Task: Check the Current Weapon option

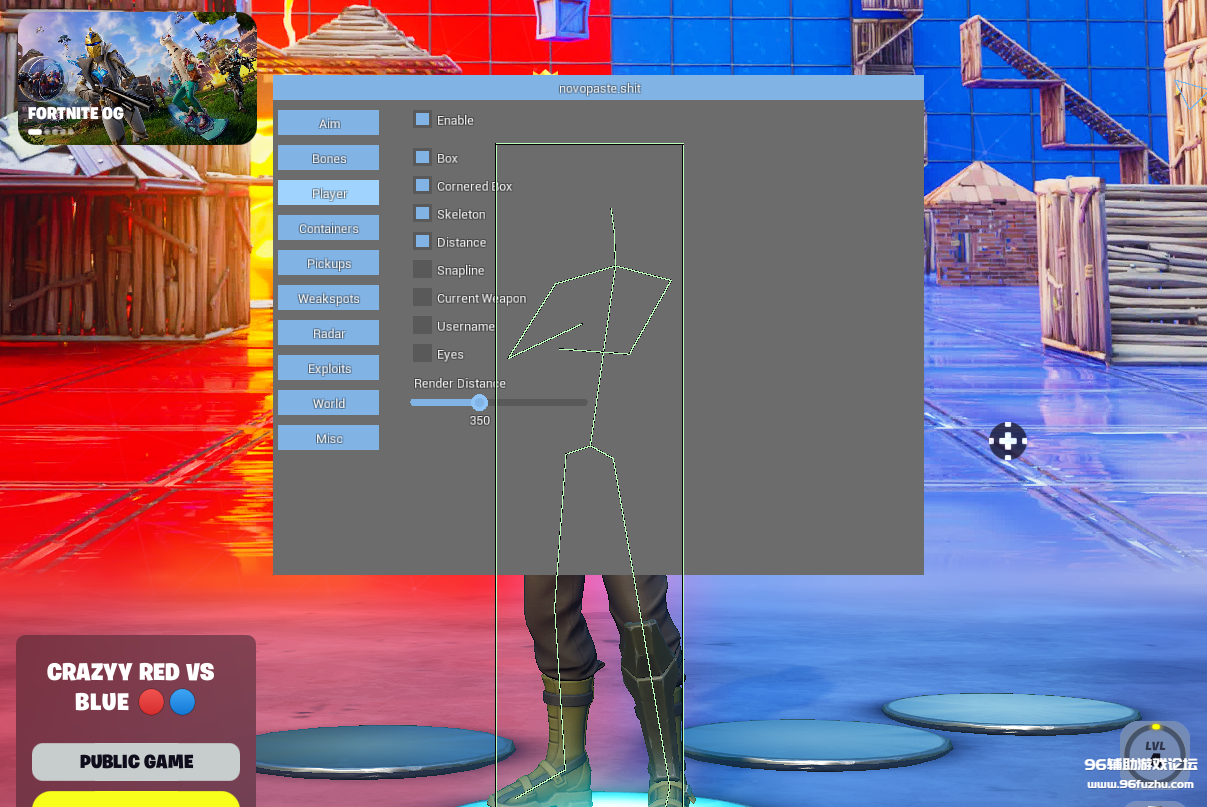Action: click(x=422, y=297)
